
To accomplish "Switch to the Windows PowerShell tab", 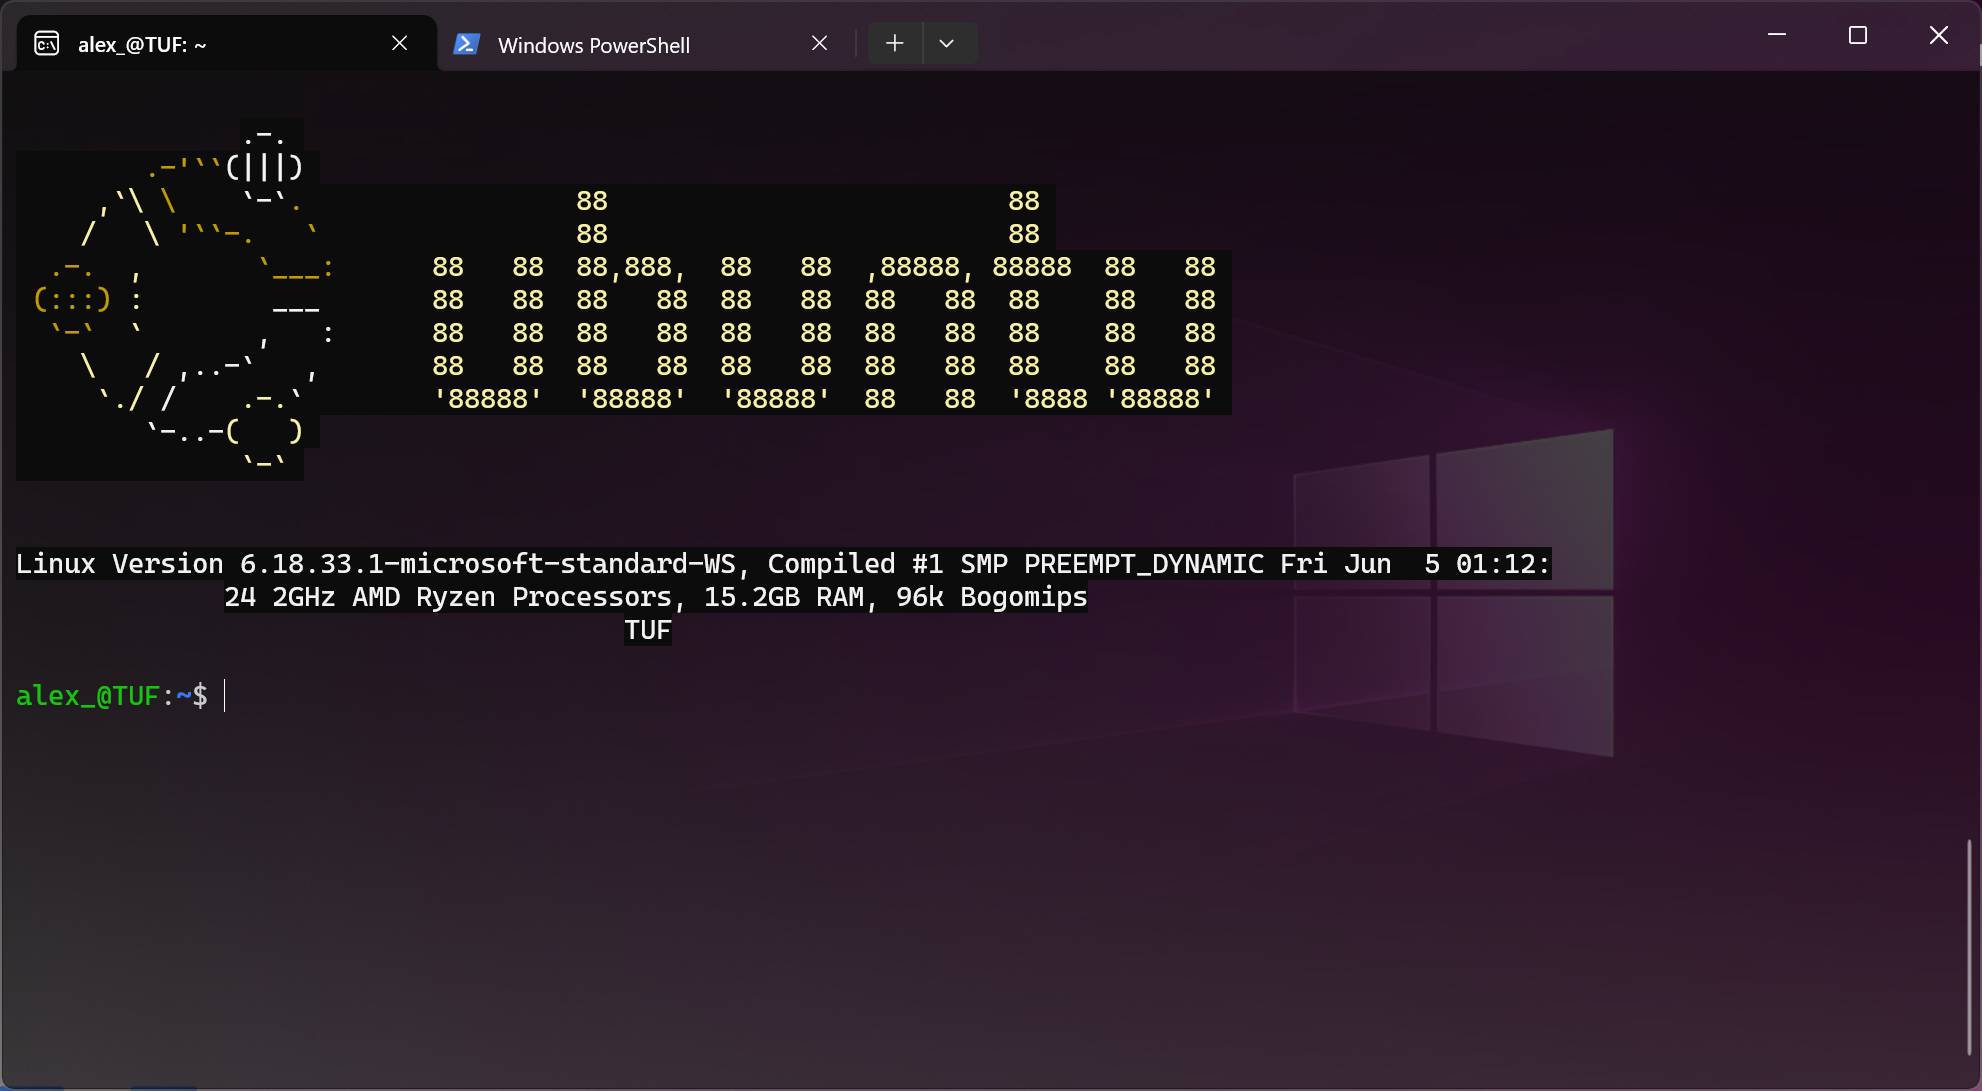I will (x=646, y=44).
